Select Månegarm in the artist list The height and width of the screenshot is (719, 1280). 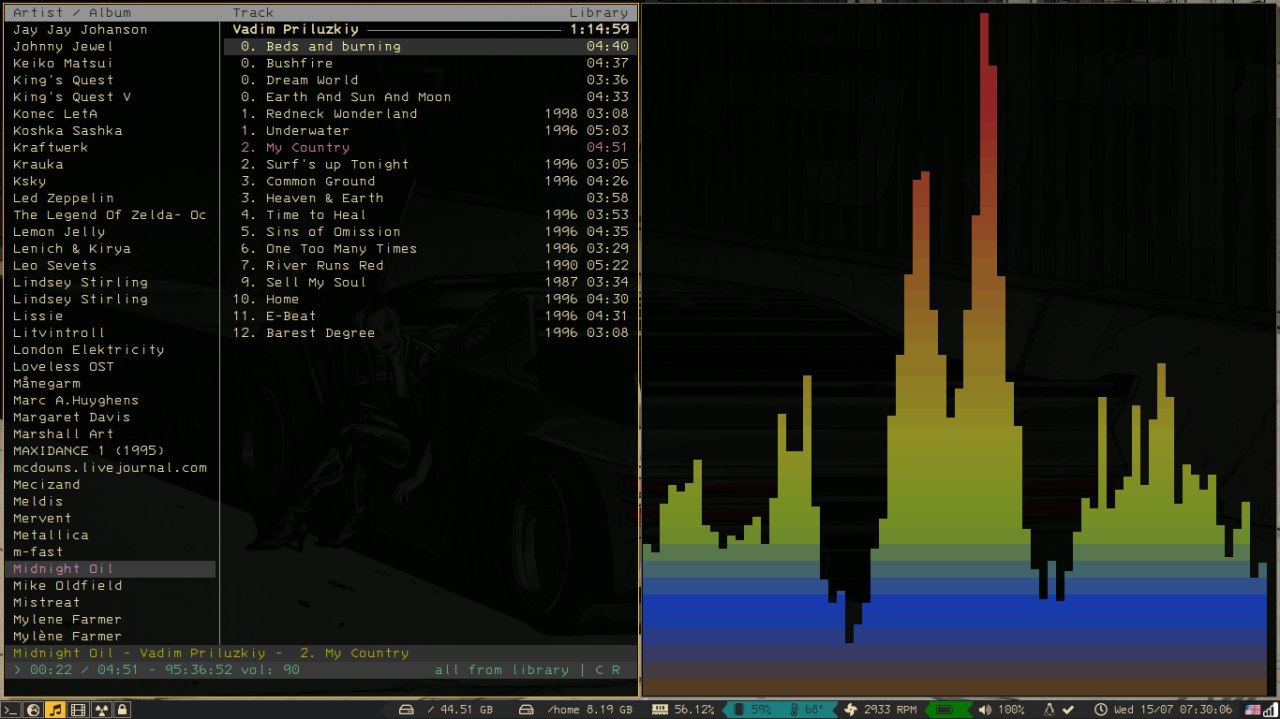coord(47,383)
